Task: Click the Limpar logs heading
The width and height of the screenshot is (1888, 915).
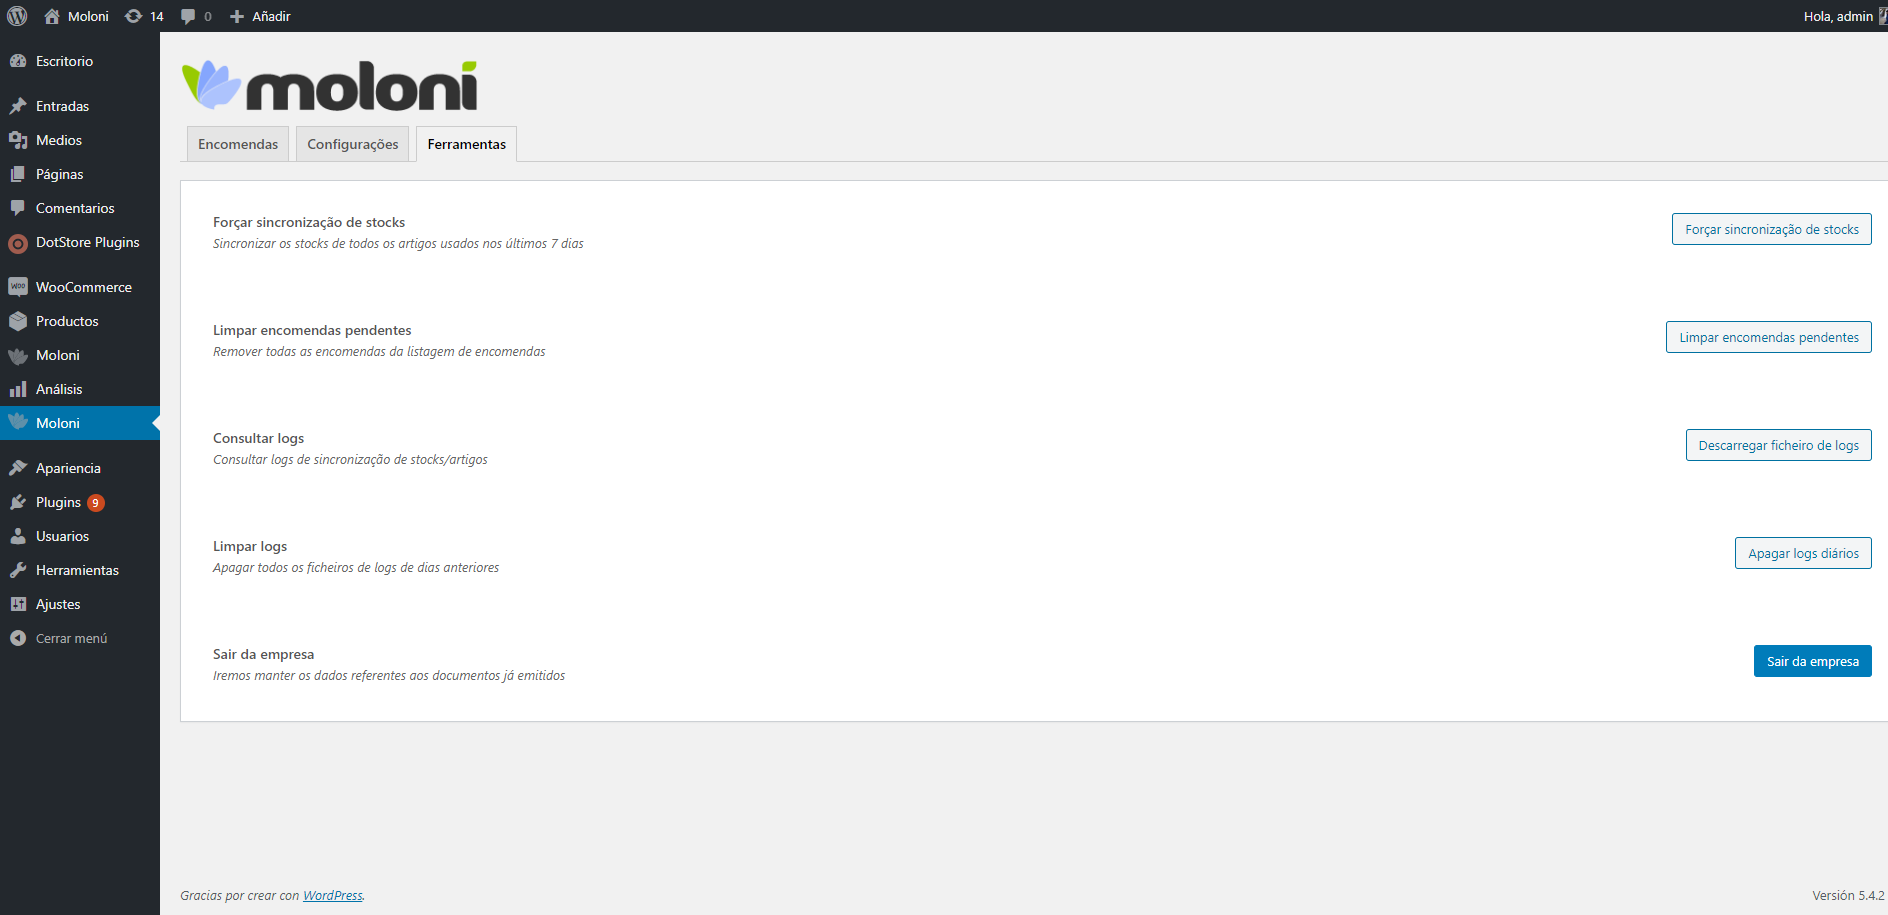Action: (x=250, y=546)
